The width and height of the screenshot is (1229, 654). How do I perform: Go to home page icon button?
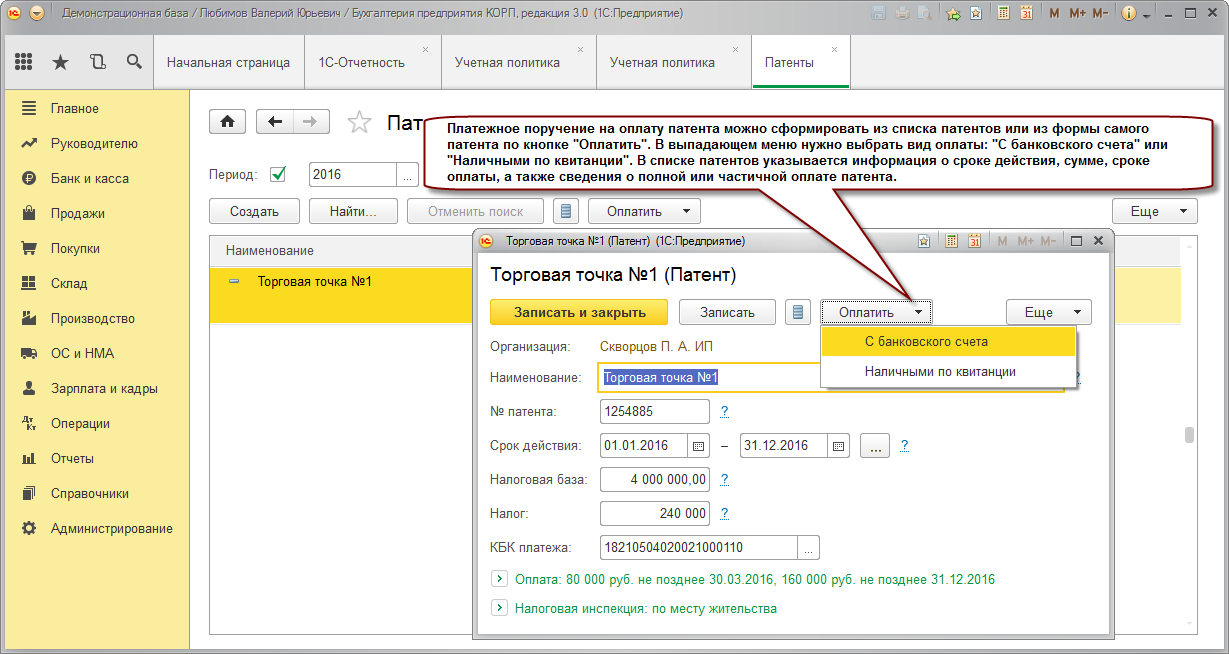coord(228,121)
